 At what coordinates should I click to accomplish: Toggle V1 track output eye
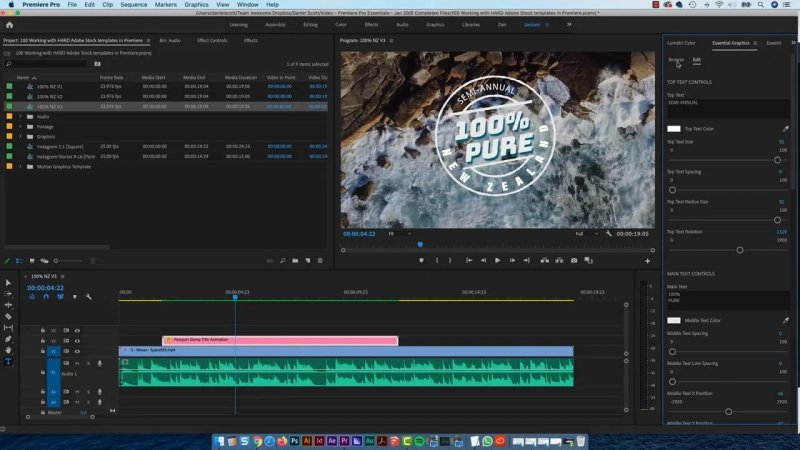[x=77, y=352]
